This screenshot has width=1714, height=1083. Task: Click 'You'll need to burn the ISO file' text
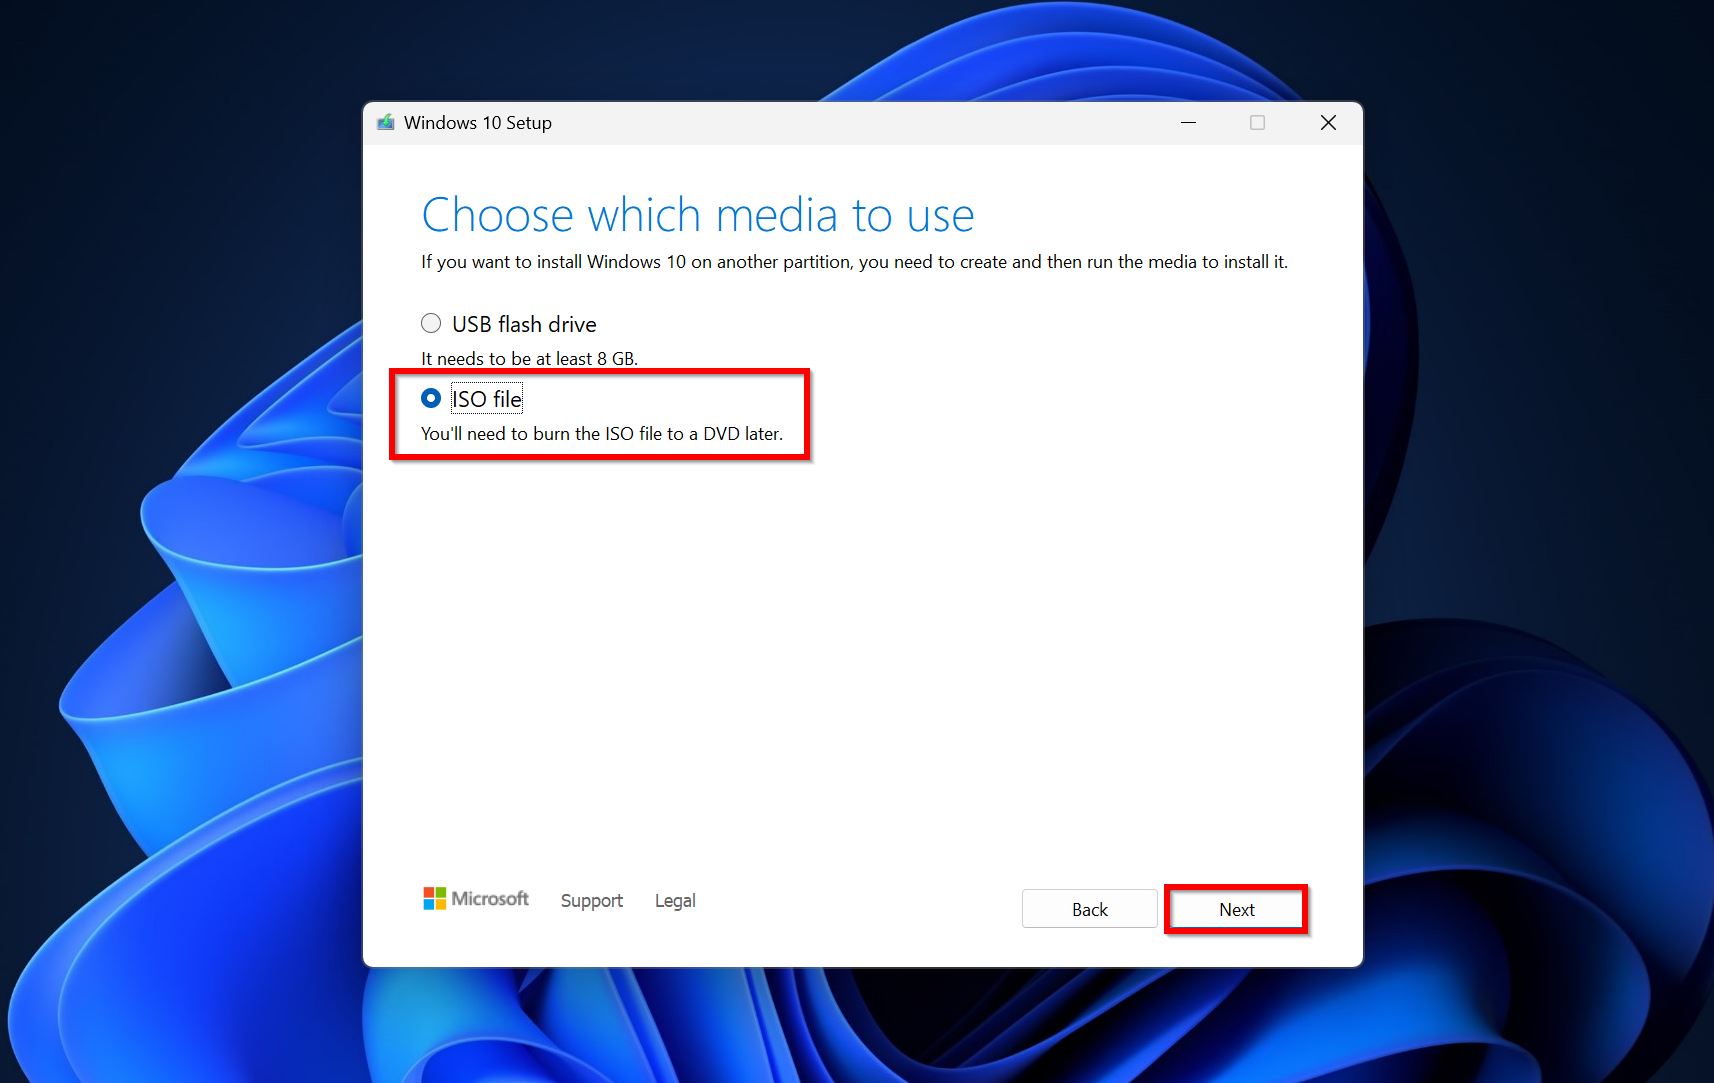click(602, 433)
